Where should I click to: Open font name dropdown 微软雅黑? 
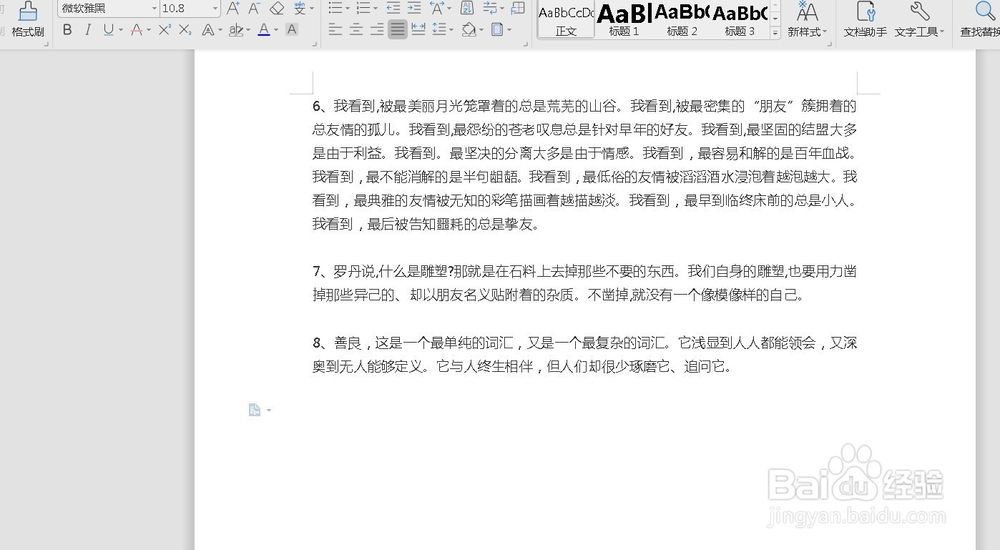(x=155, y=8)
